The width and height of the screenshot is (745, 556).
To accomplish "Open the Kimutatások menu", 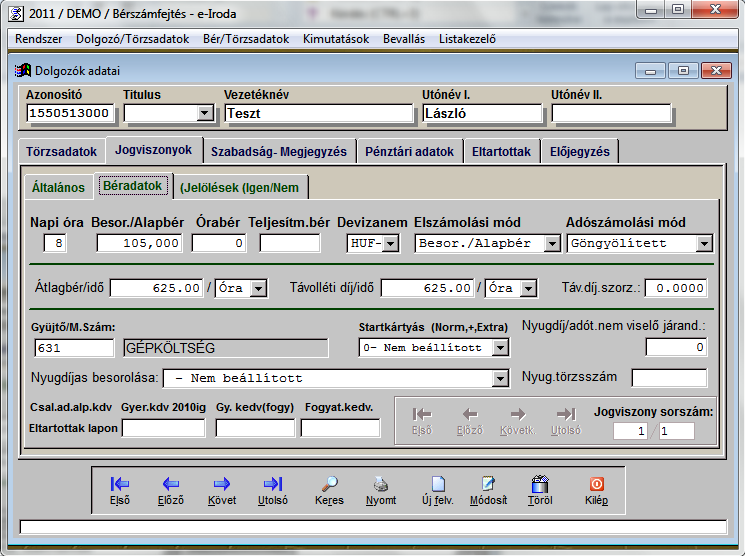I will pos(337,39).
